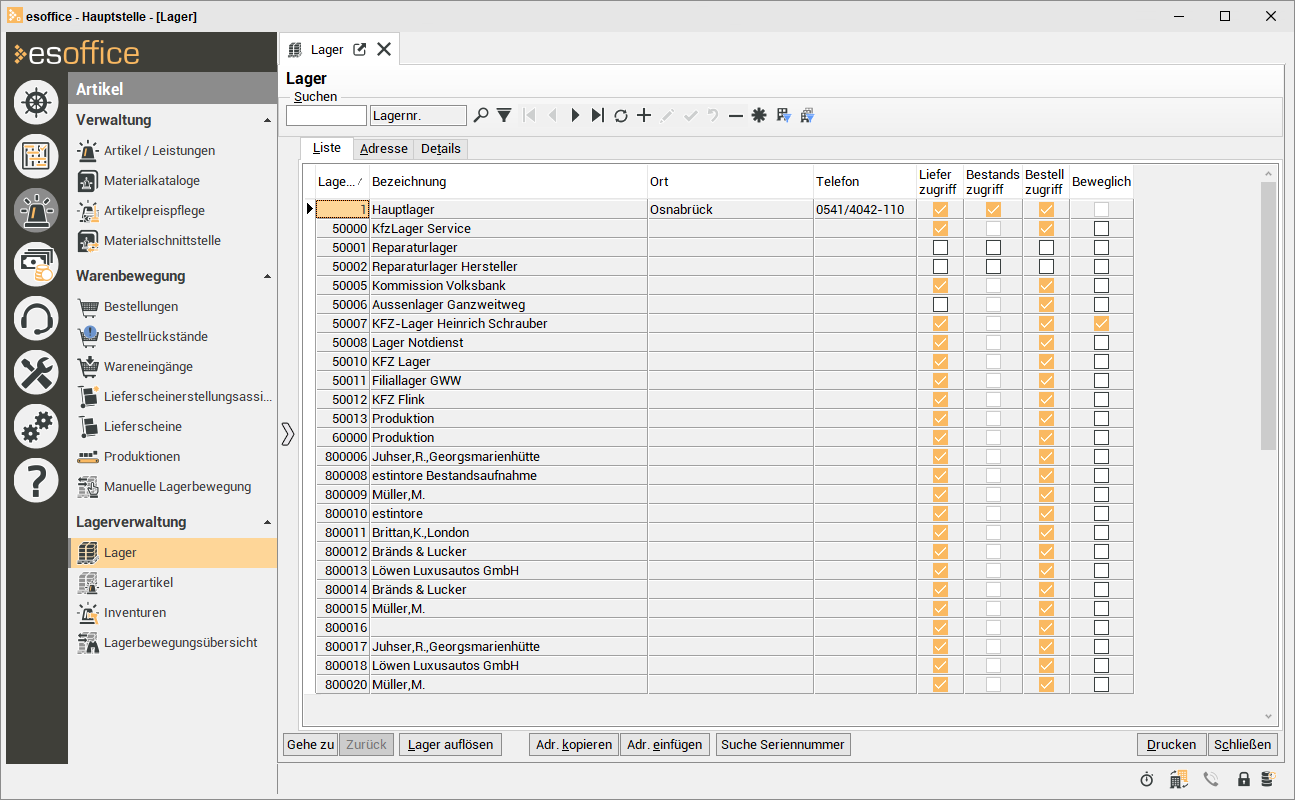Click the Adr. einfügen button
Screen dimensions: 1295x800
[x=666, y=745]
